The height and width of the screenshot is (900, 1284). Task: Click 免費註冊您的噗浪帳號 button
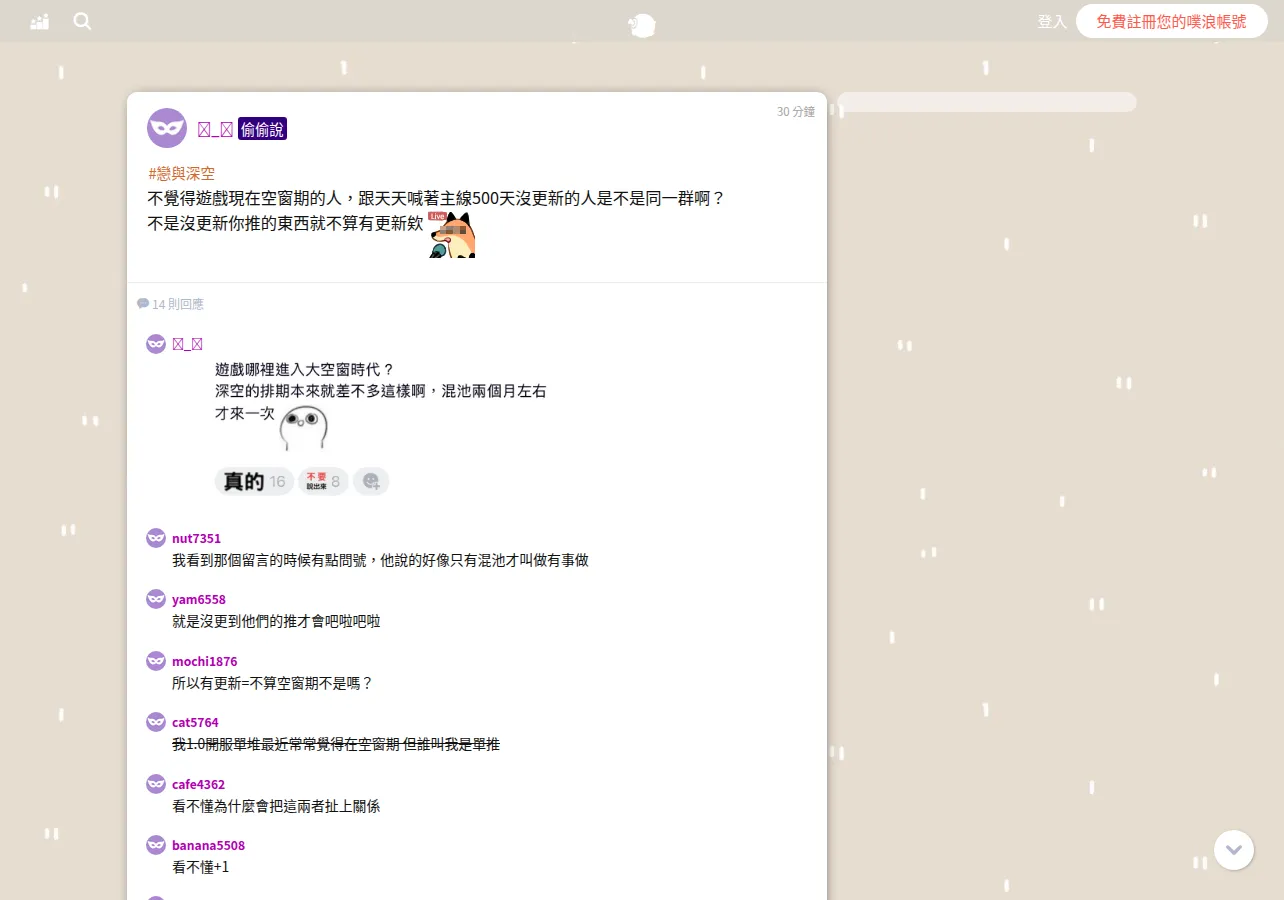1171,21
